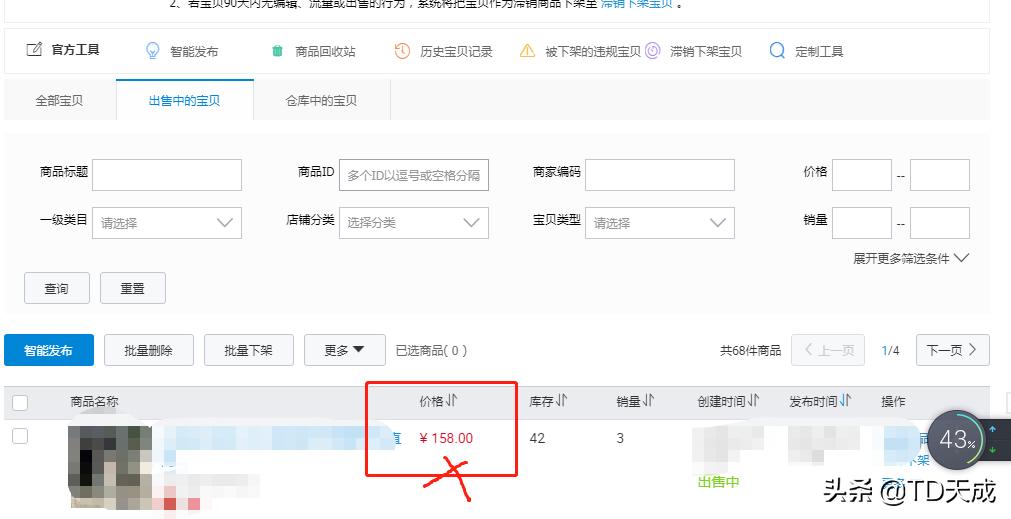The height and width of the screenshot is (519, 1011).
Task: Click the 定制工具 magnifier icon
Action: click(777, 51)
